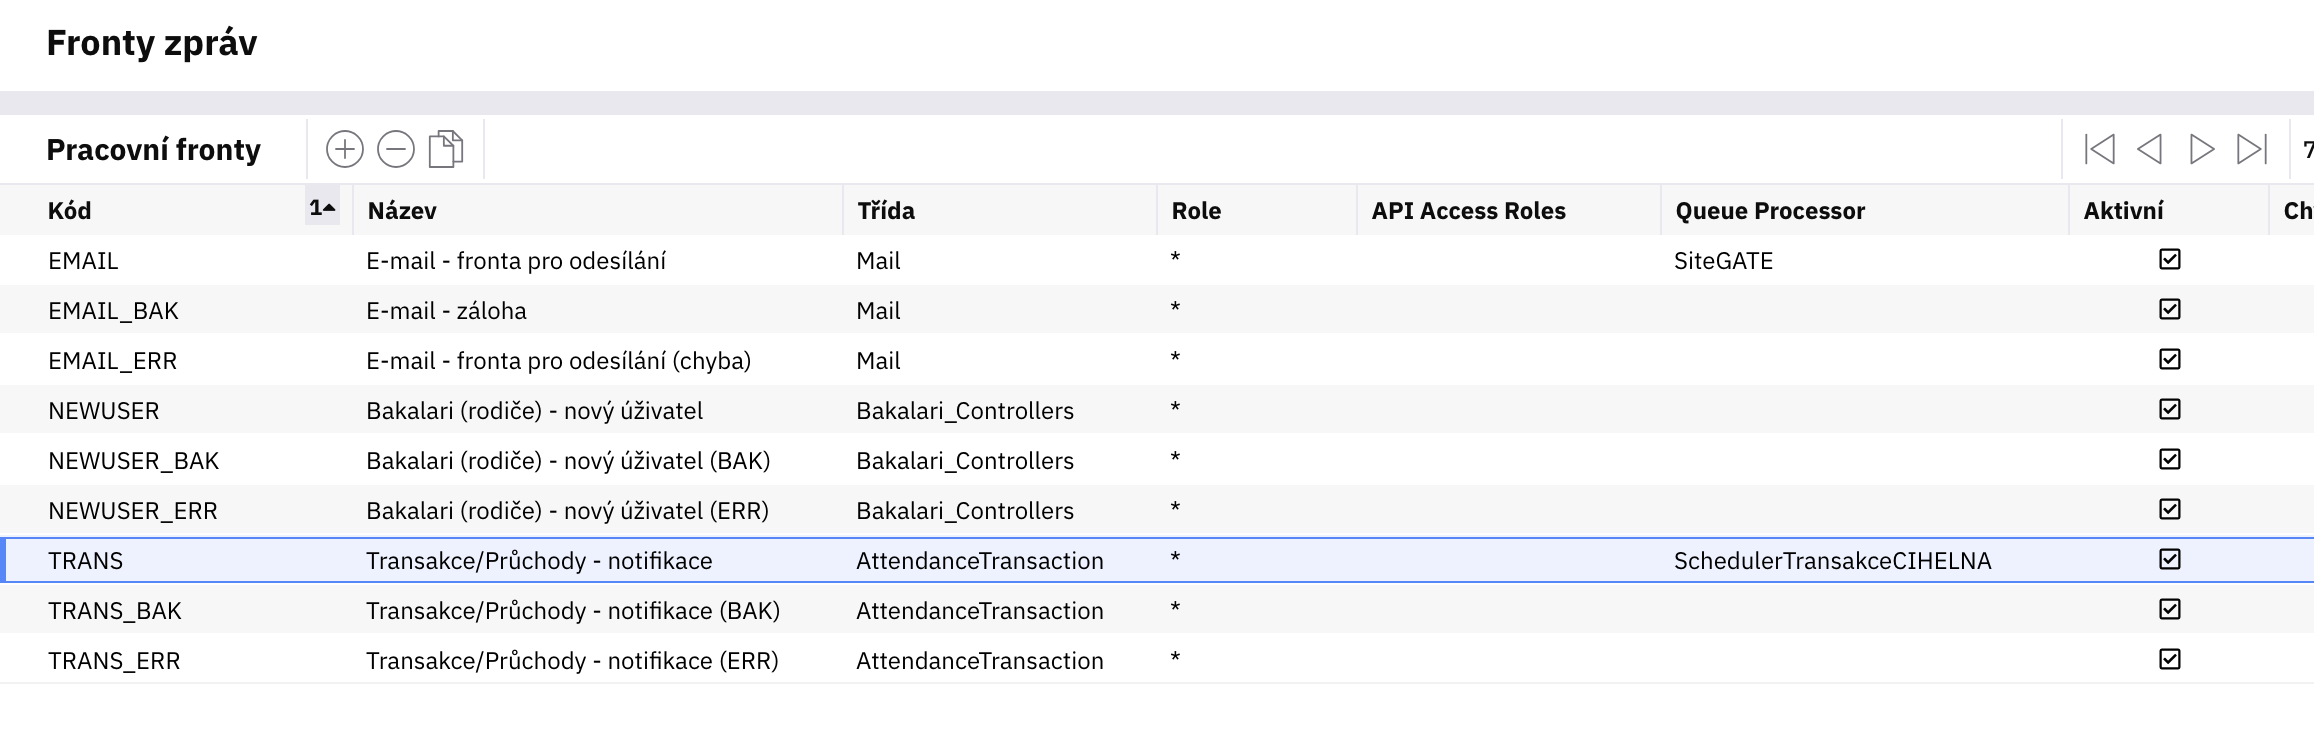
Task: Go to the next record
Action: [x=2201, y=150]
